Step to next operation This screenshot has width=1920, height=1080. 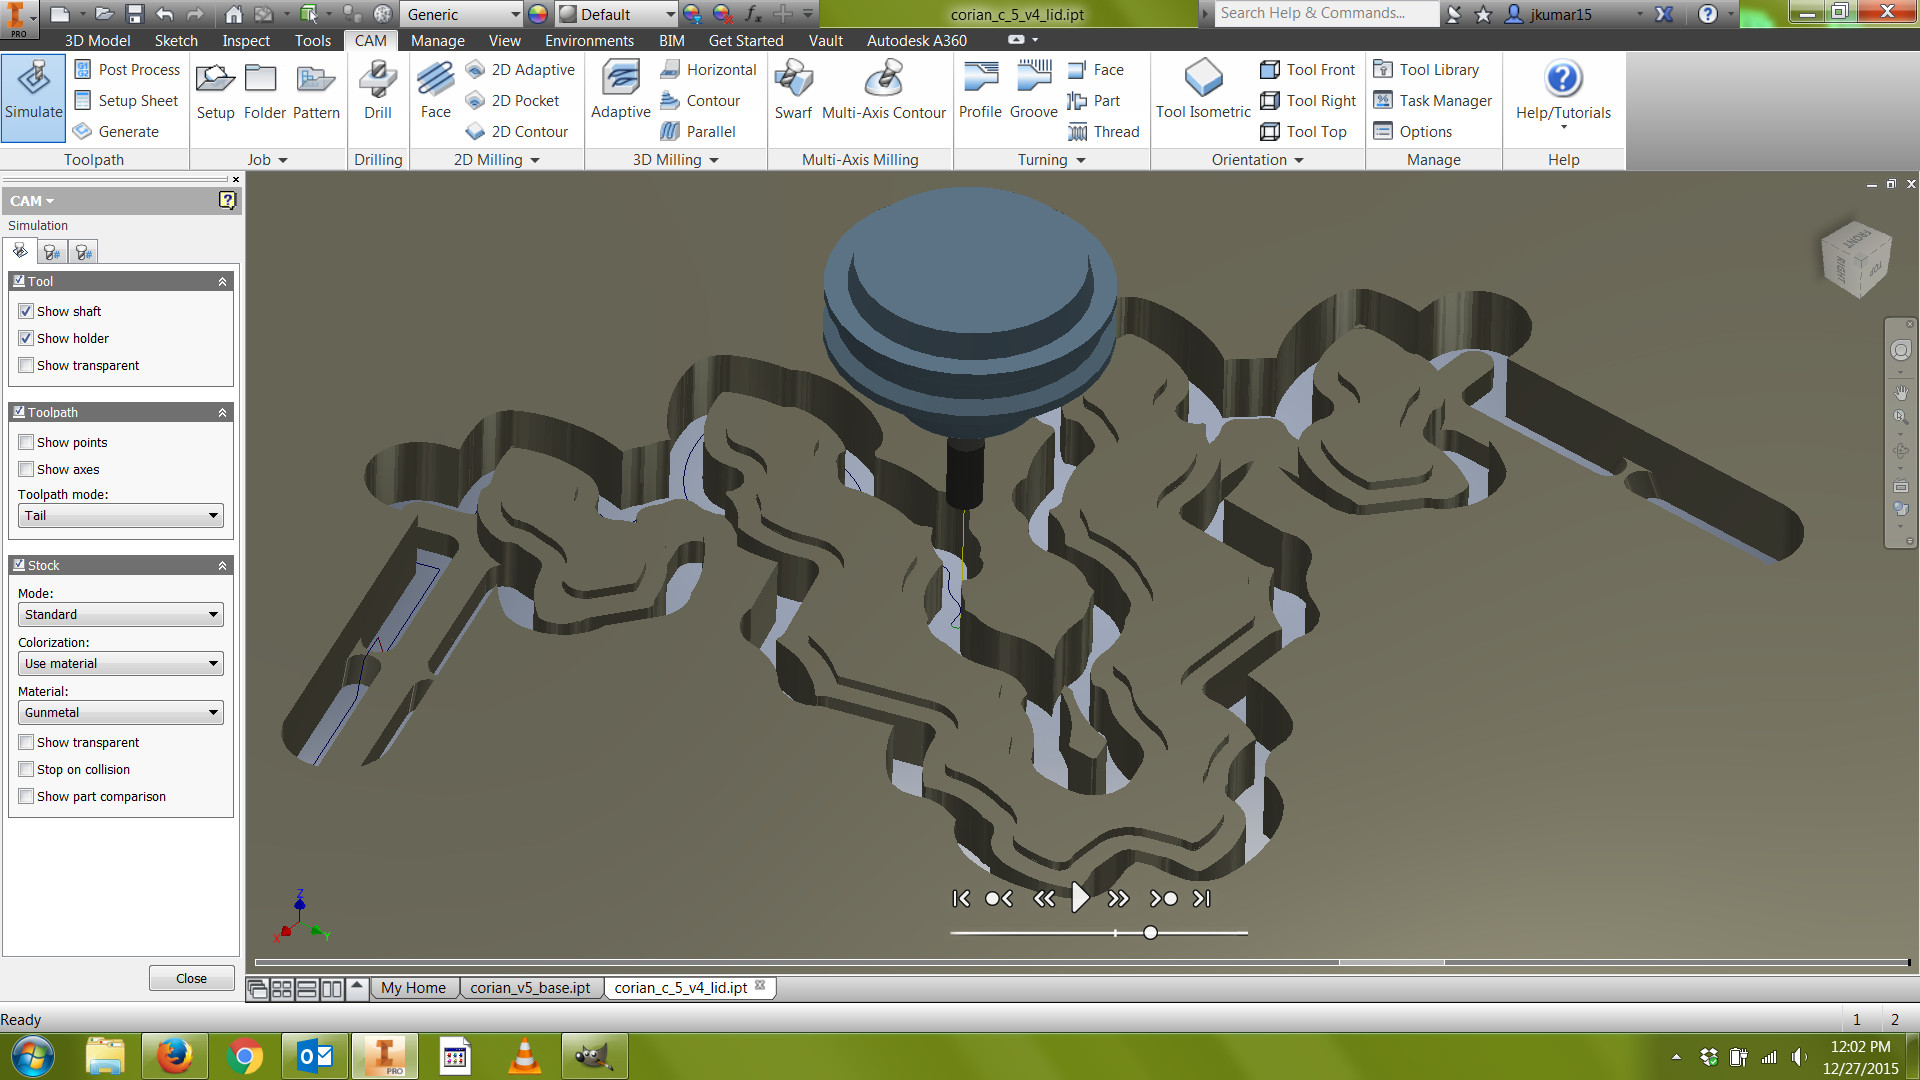point(1163,898)
